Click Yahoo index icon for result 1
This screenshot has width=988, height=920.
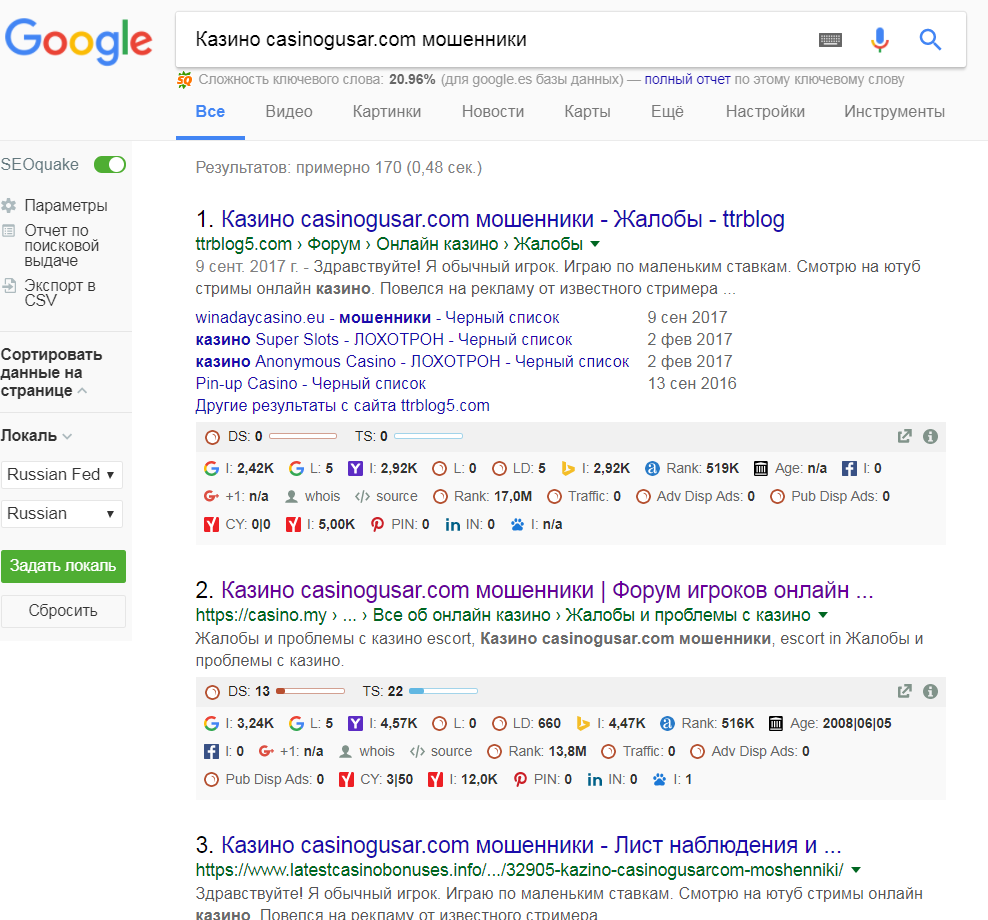point(355,468)
